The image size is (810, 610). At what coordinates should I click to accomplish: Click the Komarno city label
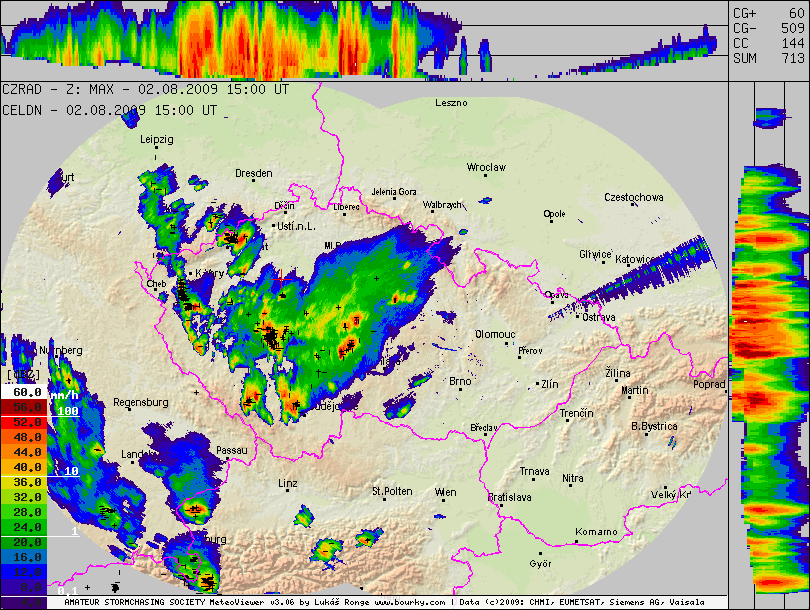596,531
